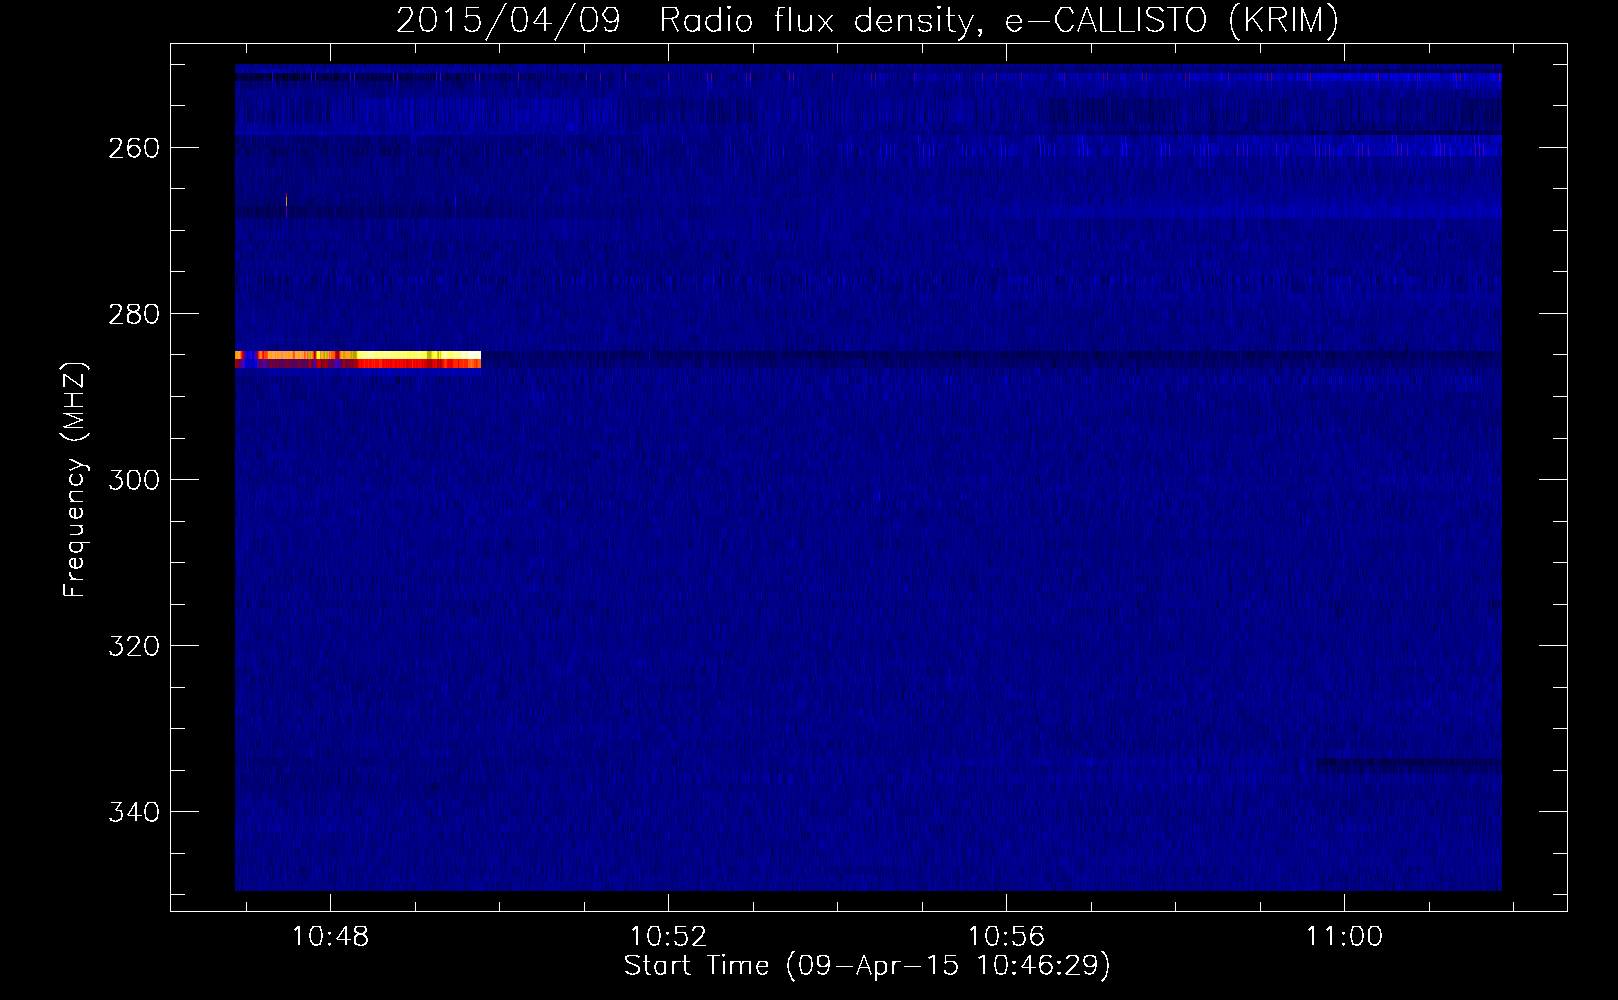Click the 10:52 time tick label
Image resolution: width=1618 pixels, height=1000 pixels.
coord(668,937)
